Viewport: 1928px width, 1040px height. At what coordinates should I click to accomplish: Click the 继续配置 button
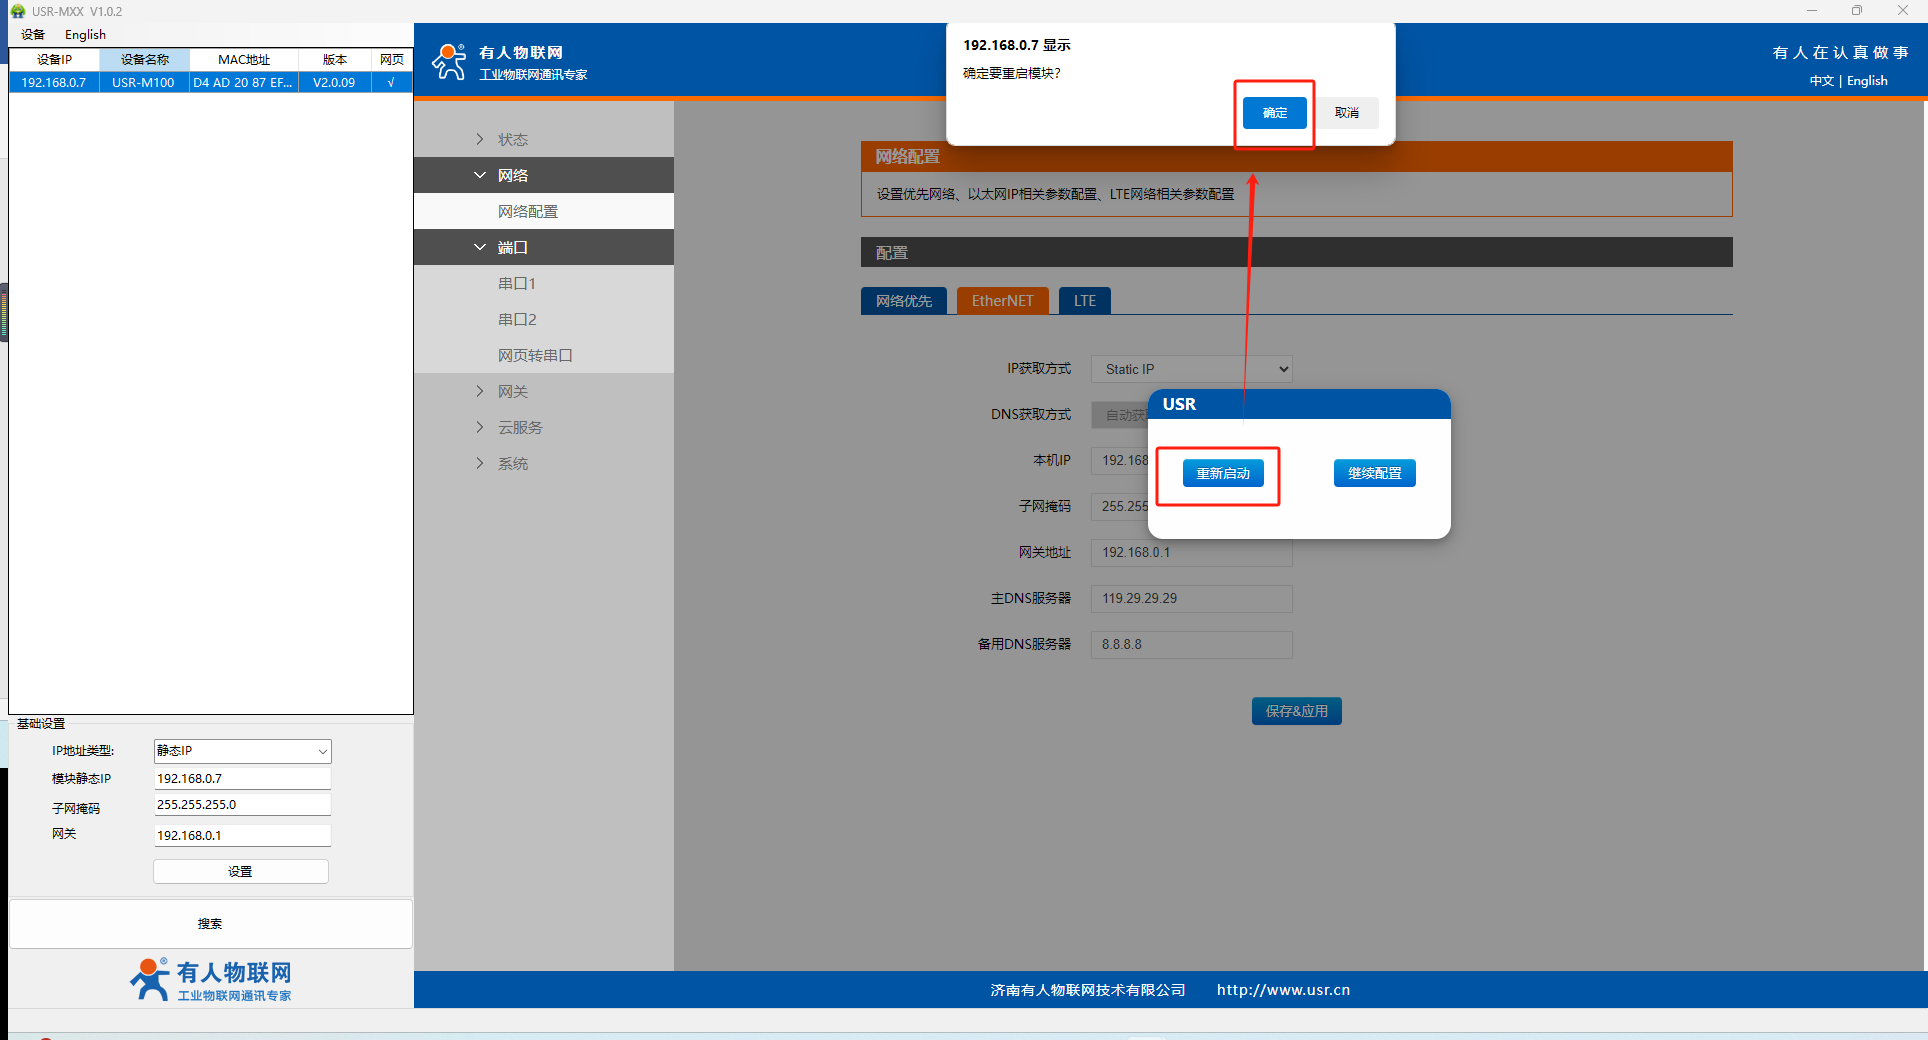coord(1374,473)
